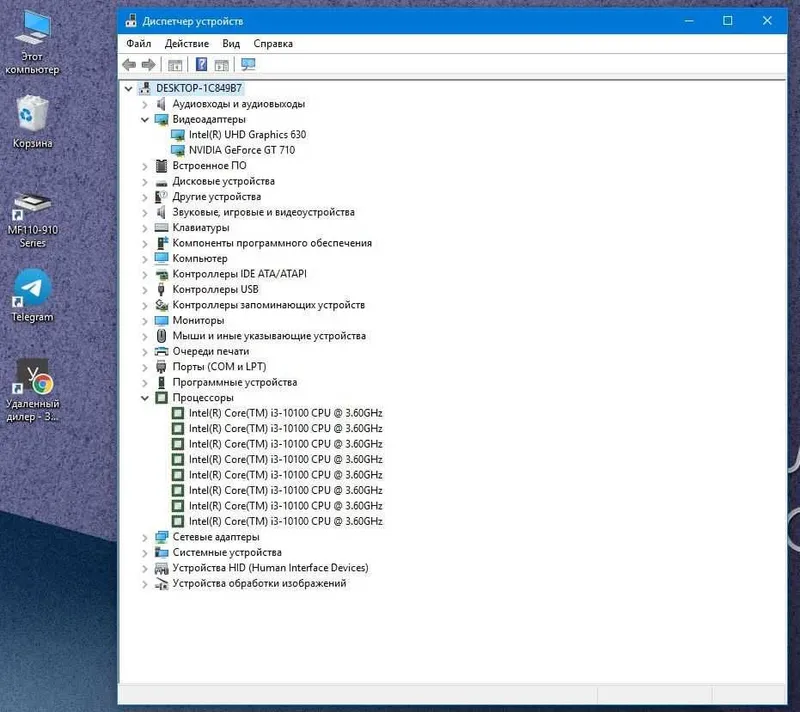The image size is (800, 712).
Task: Open the Действие menu
Action: point(187,43)
